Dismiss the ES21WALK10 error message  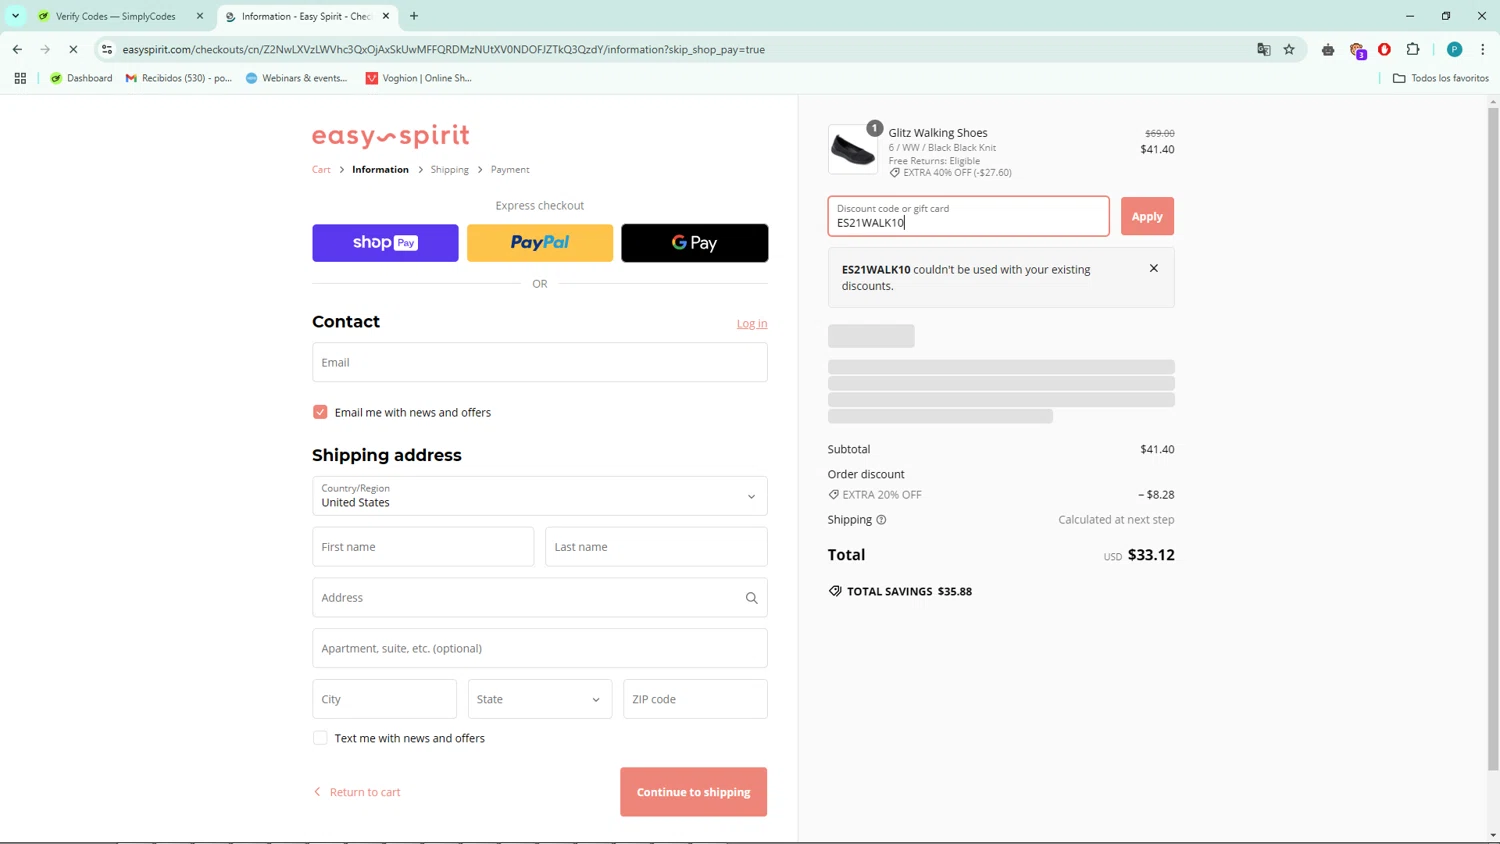point(1154,268)
